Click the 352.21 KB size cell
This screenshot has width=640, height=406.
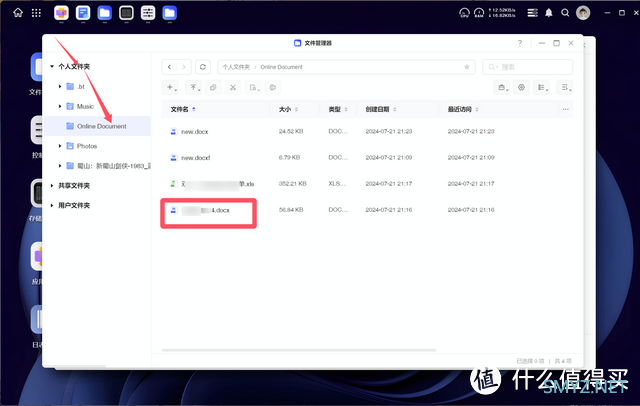pos(292,184)
